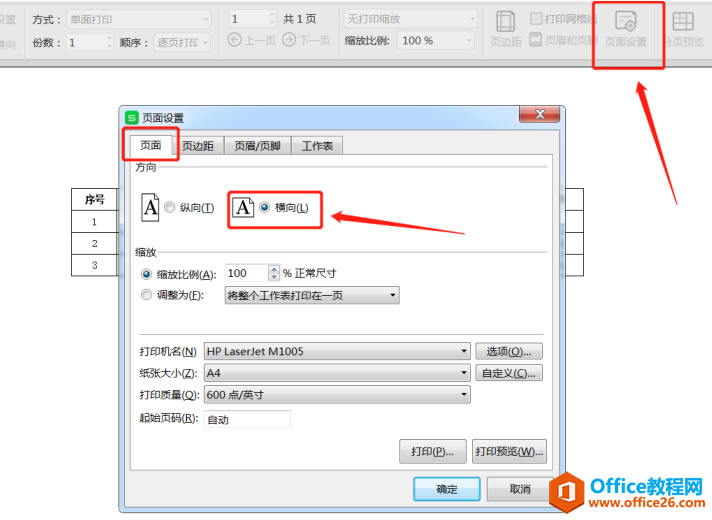Select the 缩放比例(A) radio button
712x520 pixels.
[146, 274]
